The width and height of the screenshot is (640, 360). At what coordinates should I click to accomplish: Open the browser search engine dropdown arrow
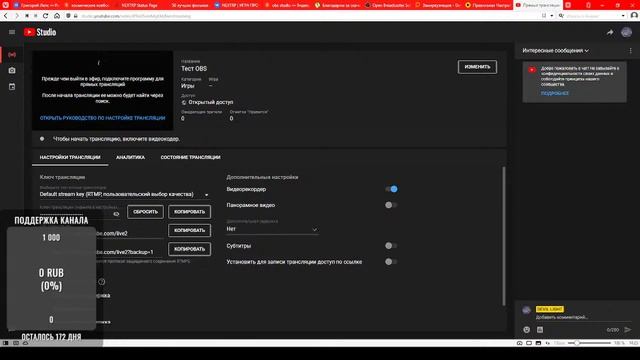tap(623, 16)
